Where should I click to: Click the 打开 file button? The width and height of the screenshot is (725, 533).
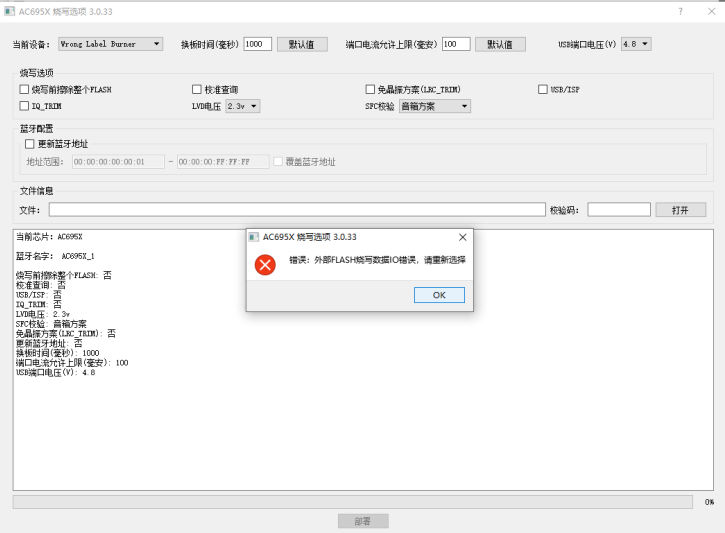pos(680,210)
